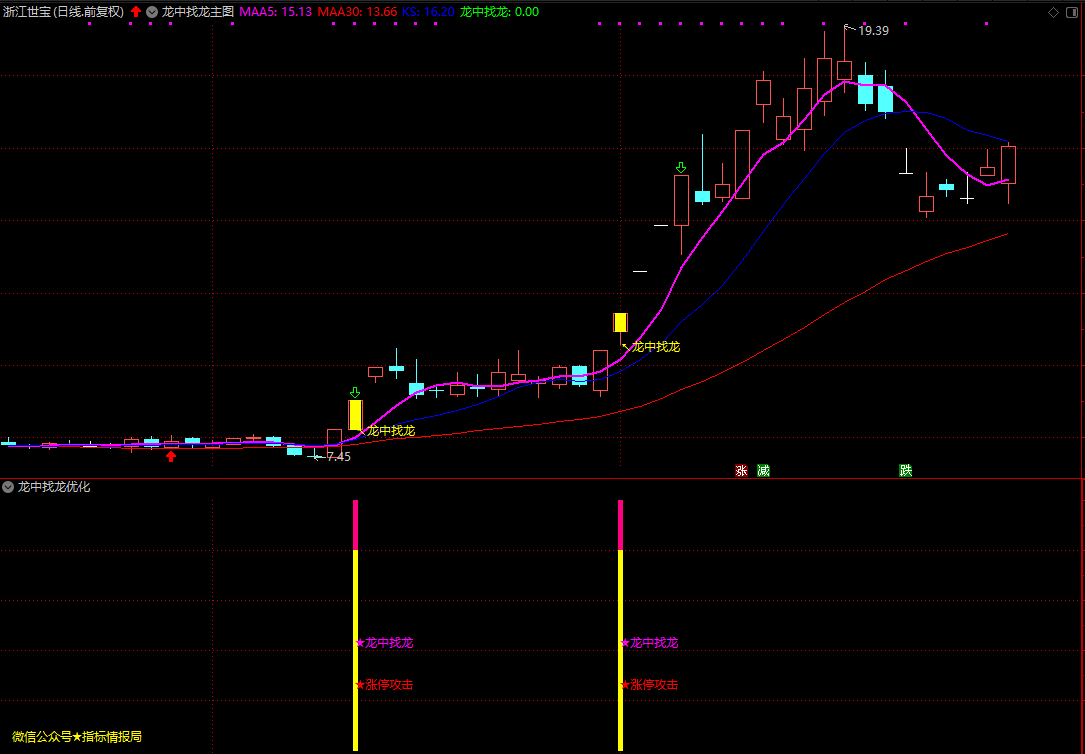Click the 龙中找龙主图 indicator name
Image resolution: width=1085 pixels, height=754 pixels.
(x=198, y=12)
